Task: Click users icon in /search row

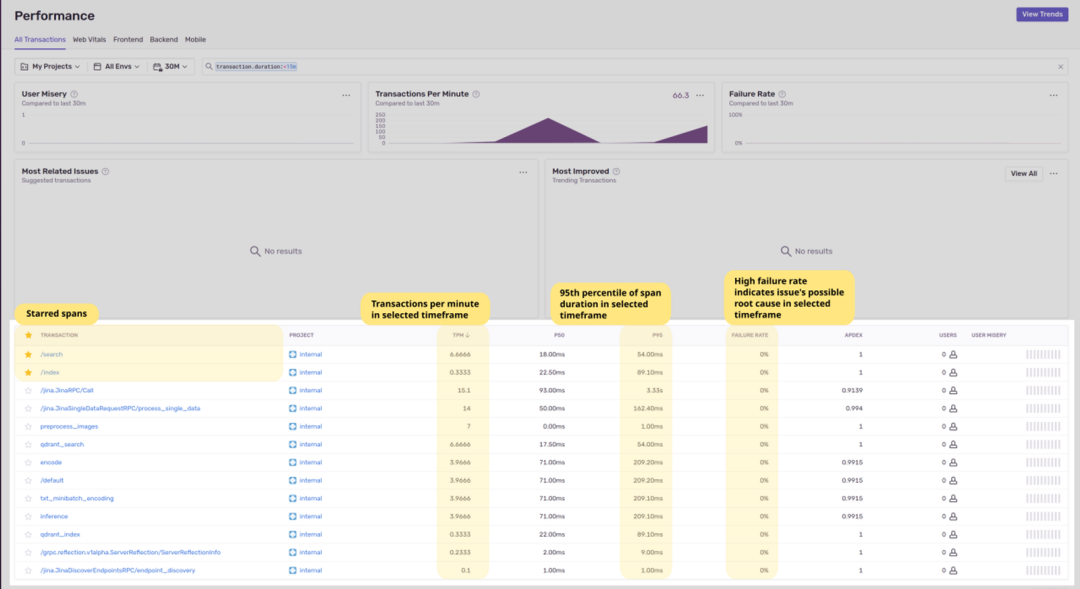Action: 953,355
